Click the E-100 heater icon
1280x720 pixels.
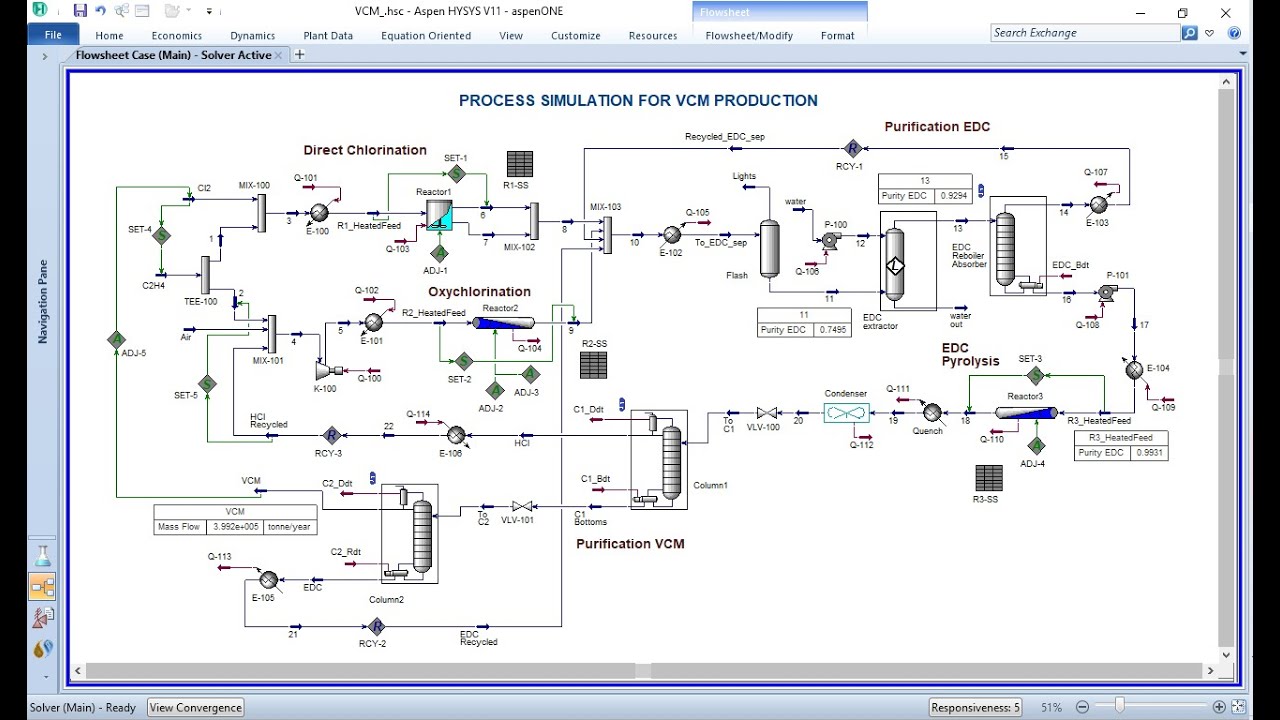point(319,212)
